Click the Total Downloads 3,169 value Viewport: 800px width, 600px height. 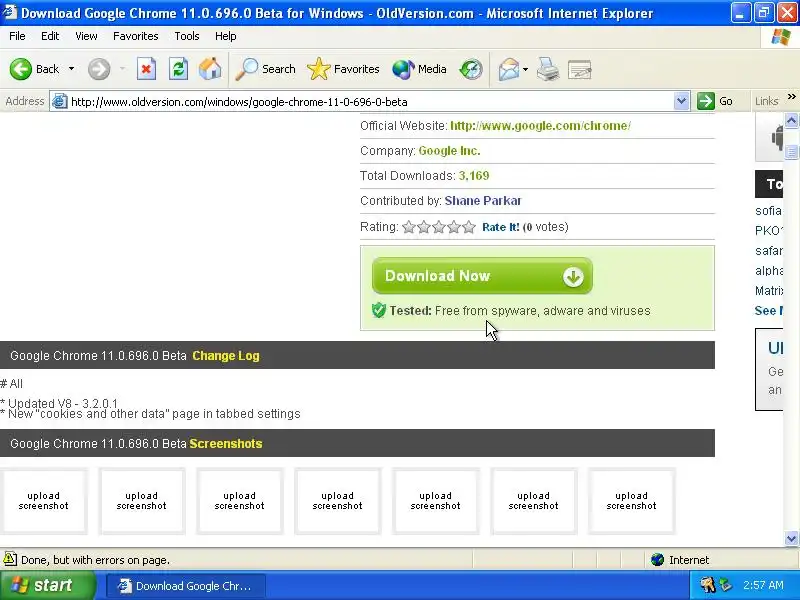point(473,176)
